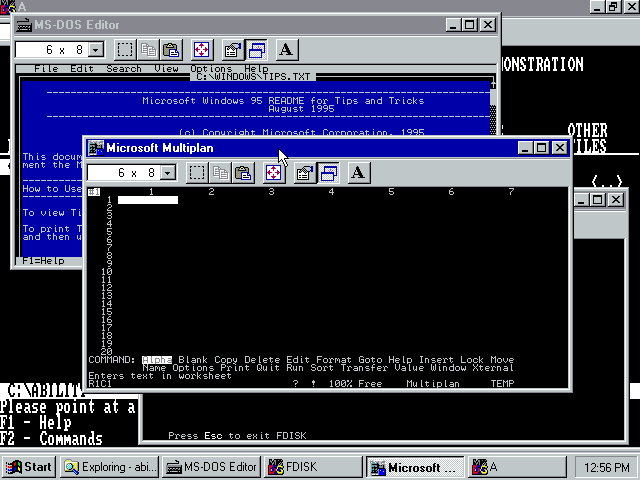Open Search menu in MS-DOS Editor
Image resolution: width=640 pixels, height=480 pixels.
tap(124, 69)
